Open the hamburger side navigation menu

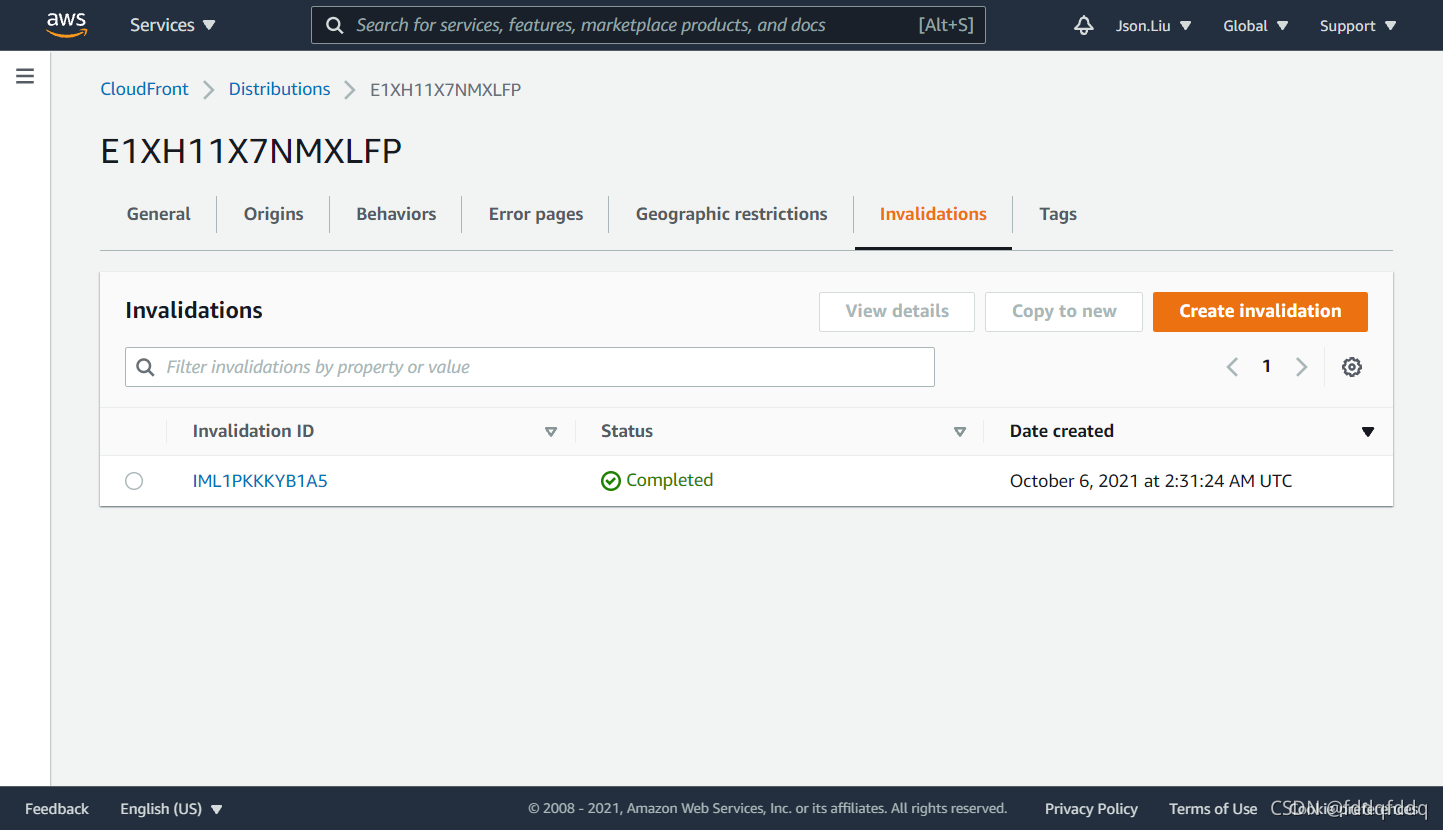pyautogui.click(x=25, y=76)
